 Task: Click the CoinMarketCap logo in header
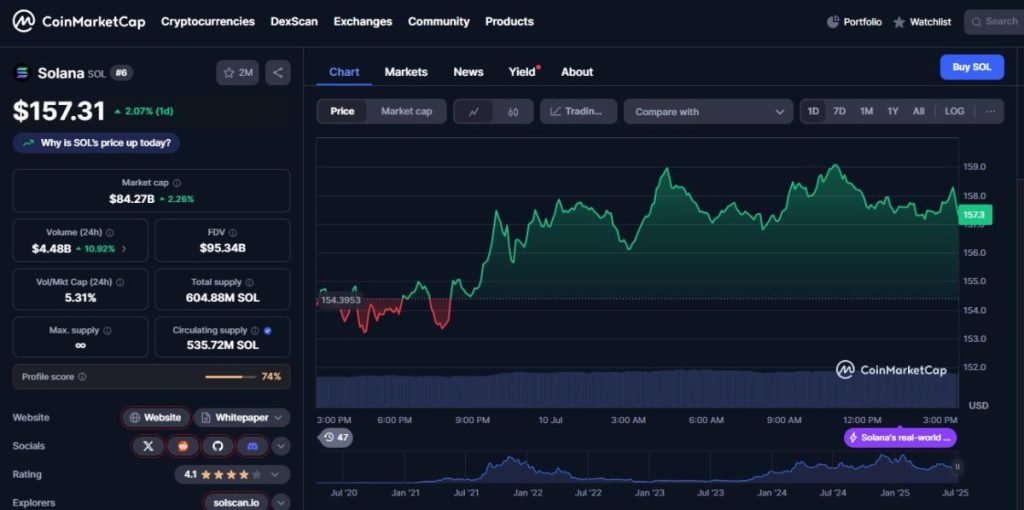pos(79,21)
